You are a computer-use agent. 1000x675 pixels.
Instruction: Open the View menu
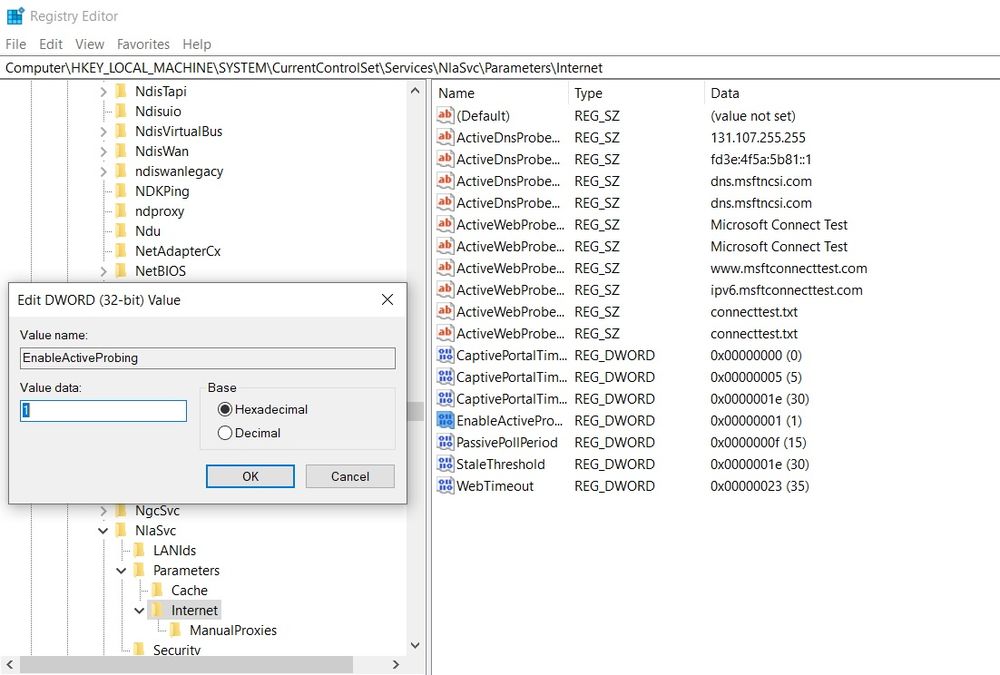pyautogui.click(x=89, y=44)
